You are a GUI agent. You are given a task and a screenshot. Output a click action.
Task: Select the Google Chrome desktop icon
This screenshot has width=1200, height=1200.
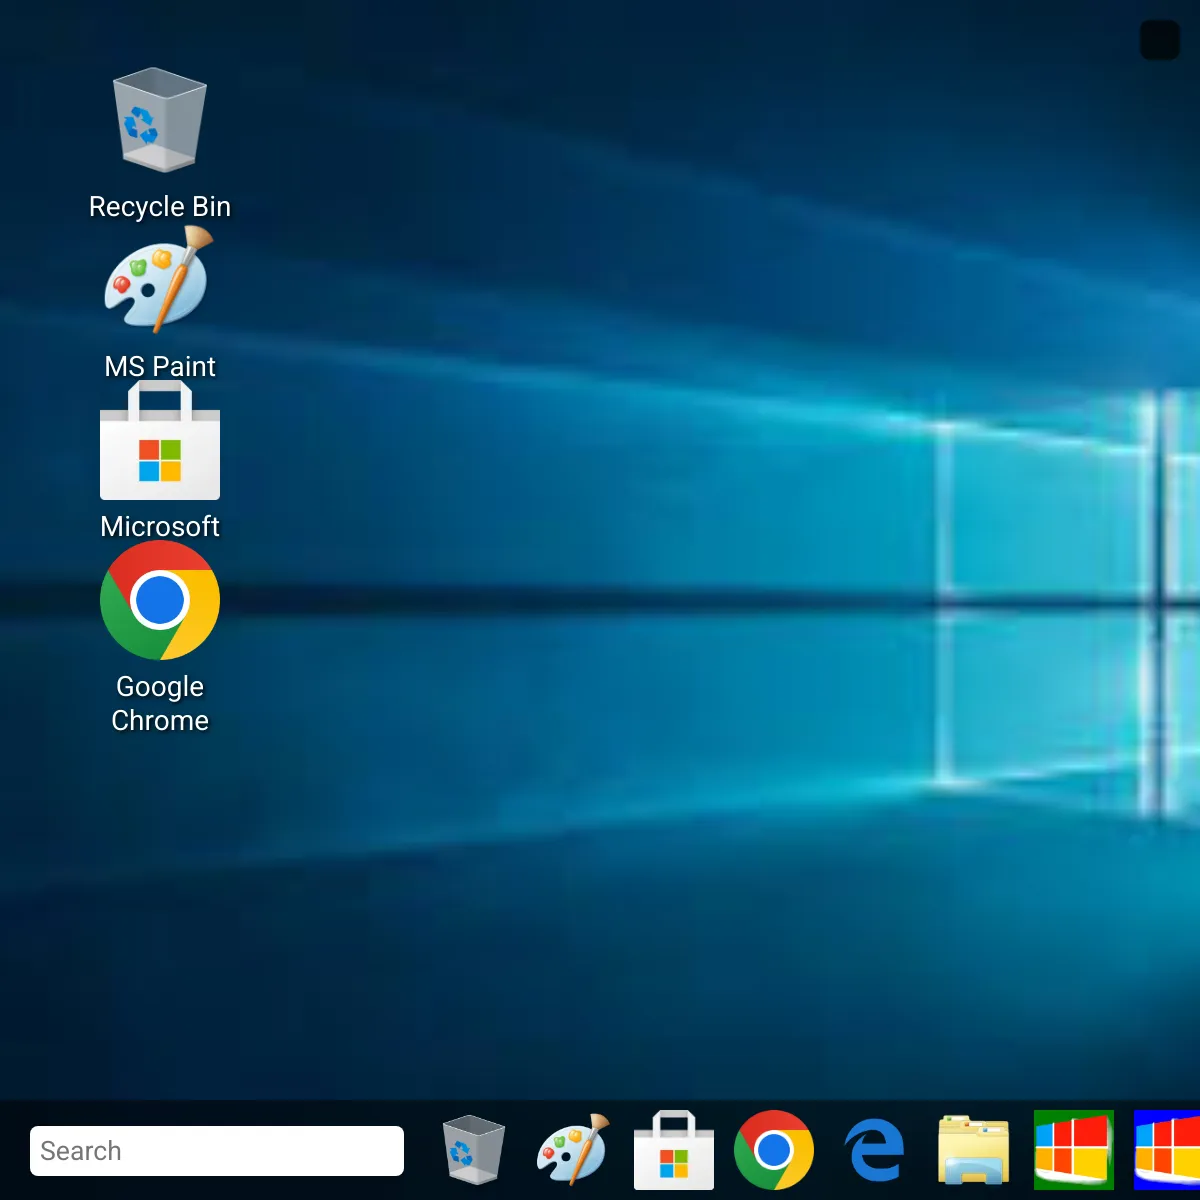pos(160,600)
